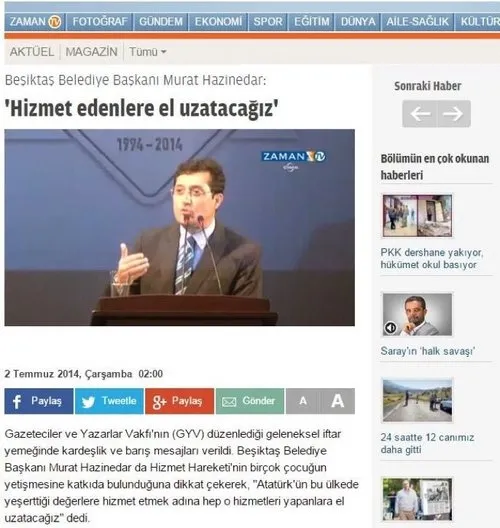
Task: Share on Google Plus via Paylaş
Action: pyautogui.click(x=179, y=401)
